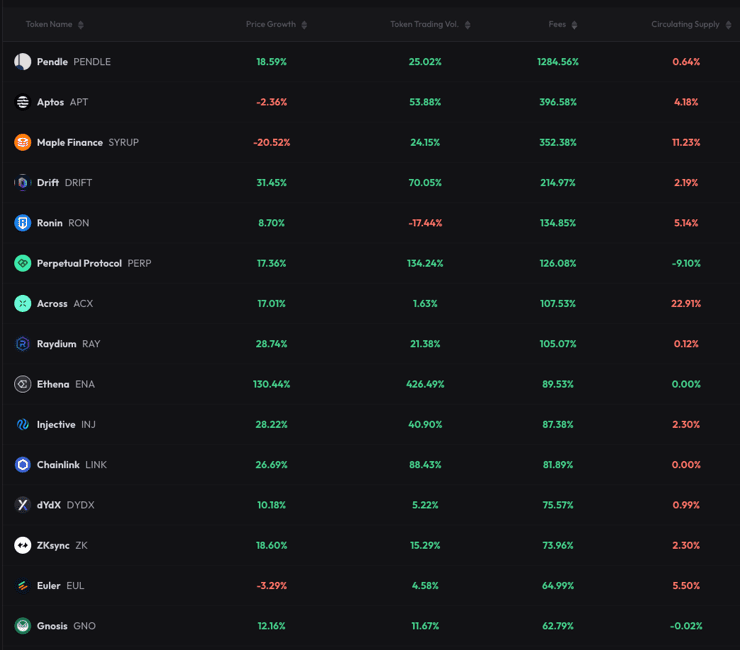Click the Drift token logo icon
740x650 pixels.
click(x=22, y=183)
